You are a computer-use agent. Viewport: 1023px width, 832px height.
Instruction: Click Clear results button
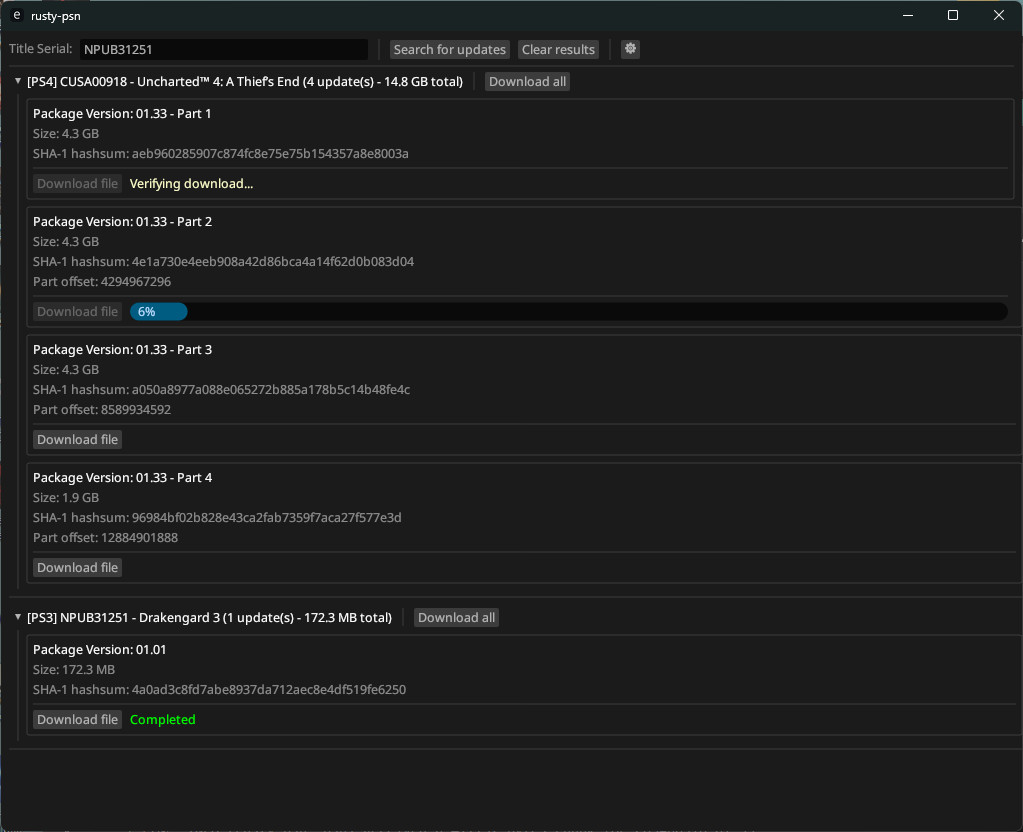[x=558, y=50]
